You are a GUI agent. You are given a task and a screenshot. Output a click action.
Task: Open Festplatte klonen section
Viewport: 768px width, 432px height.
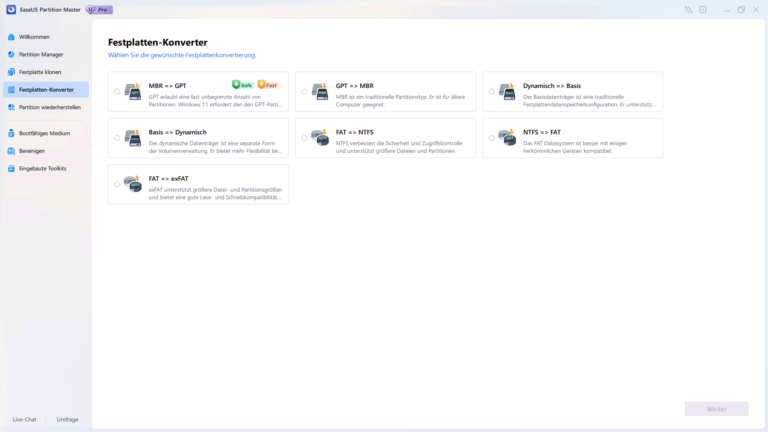[46, 72]
